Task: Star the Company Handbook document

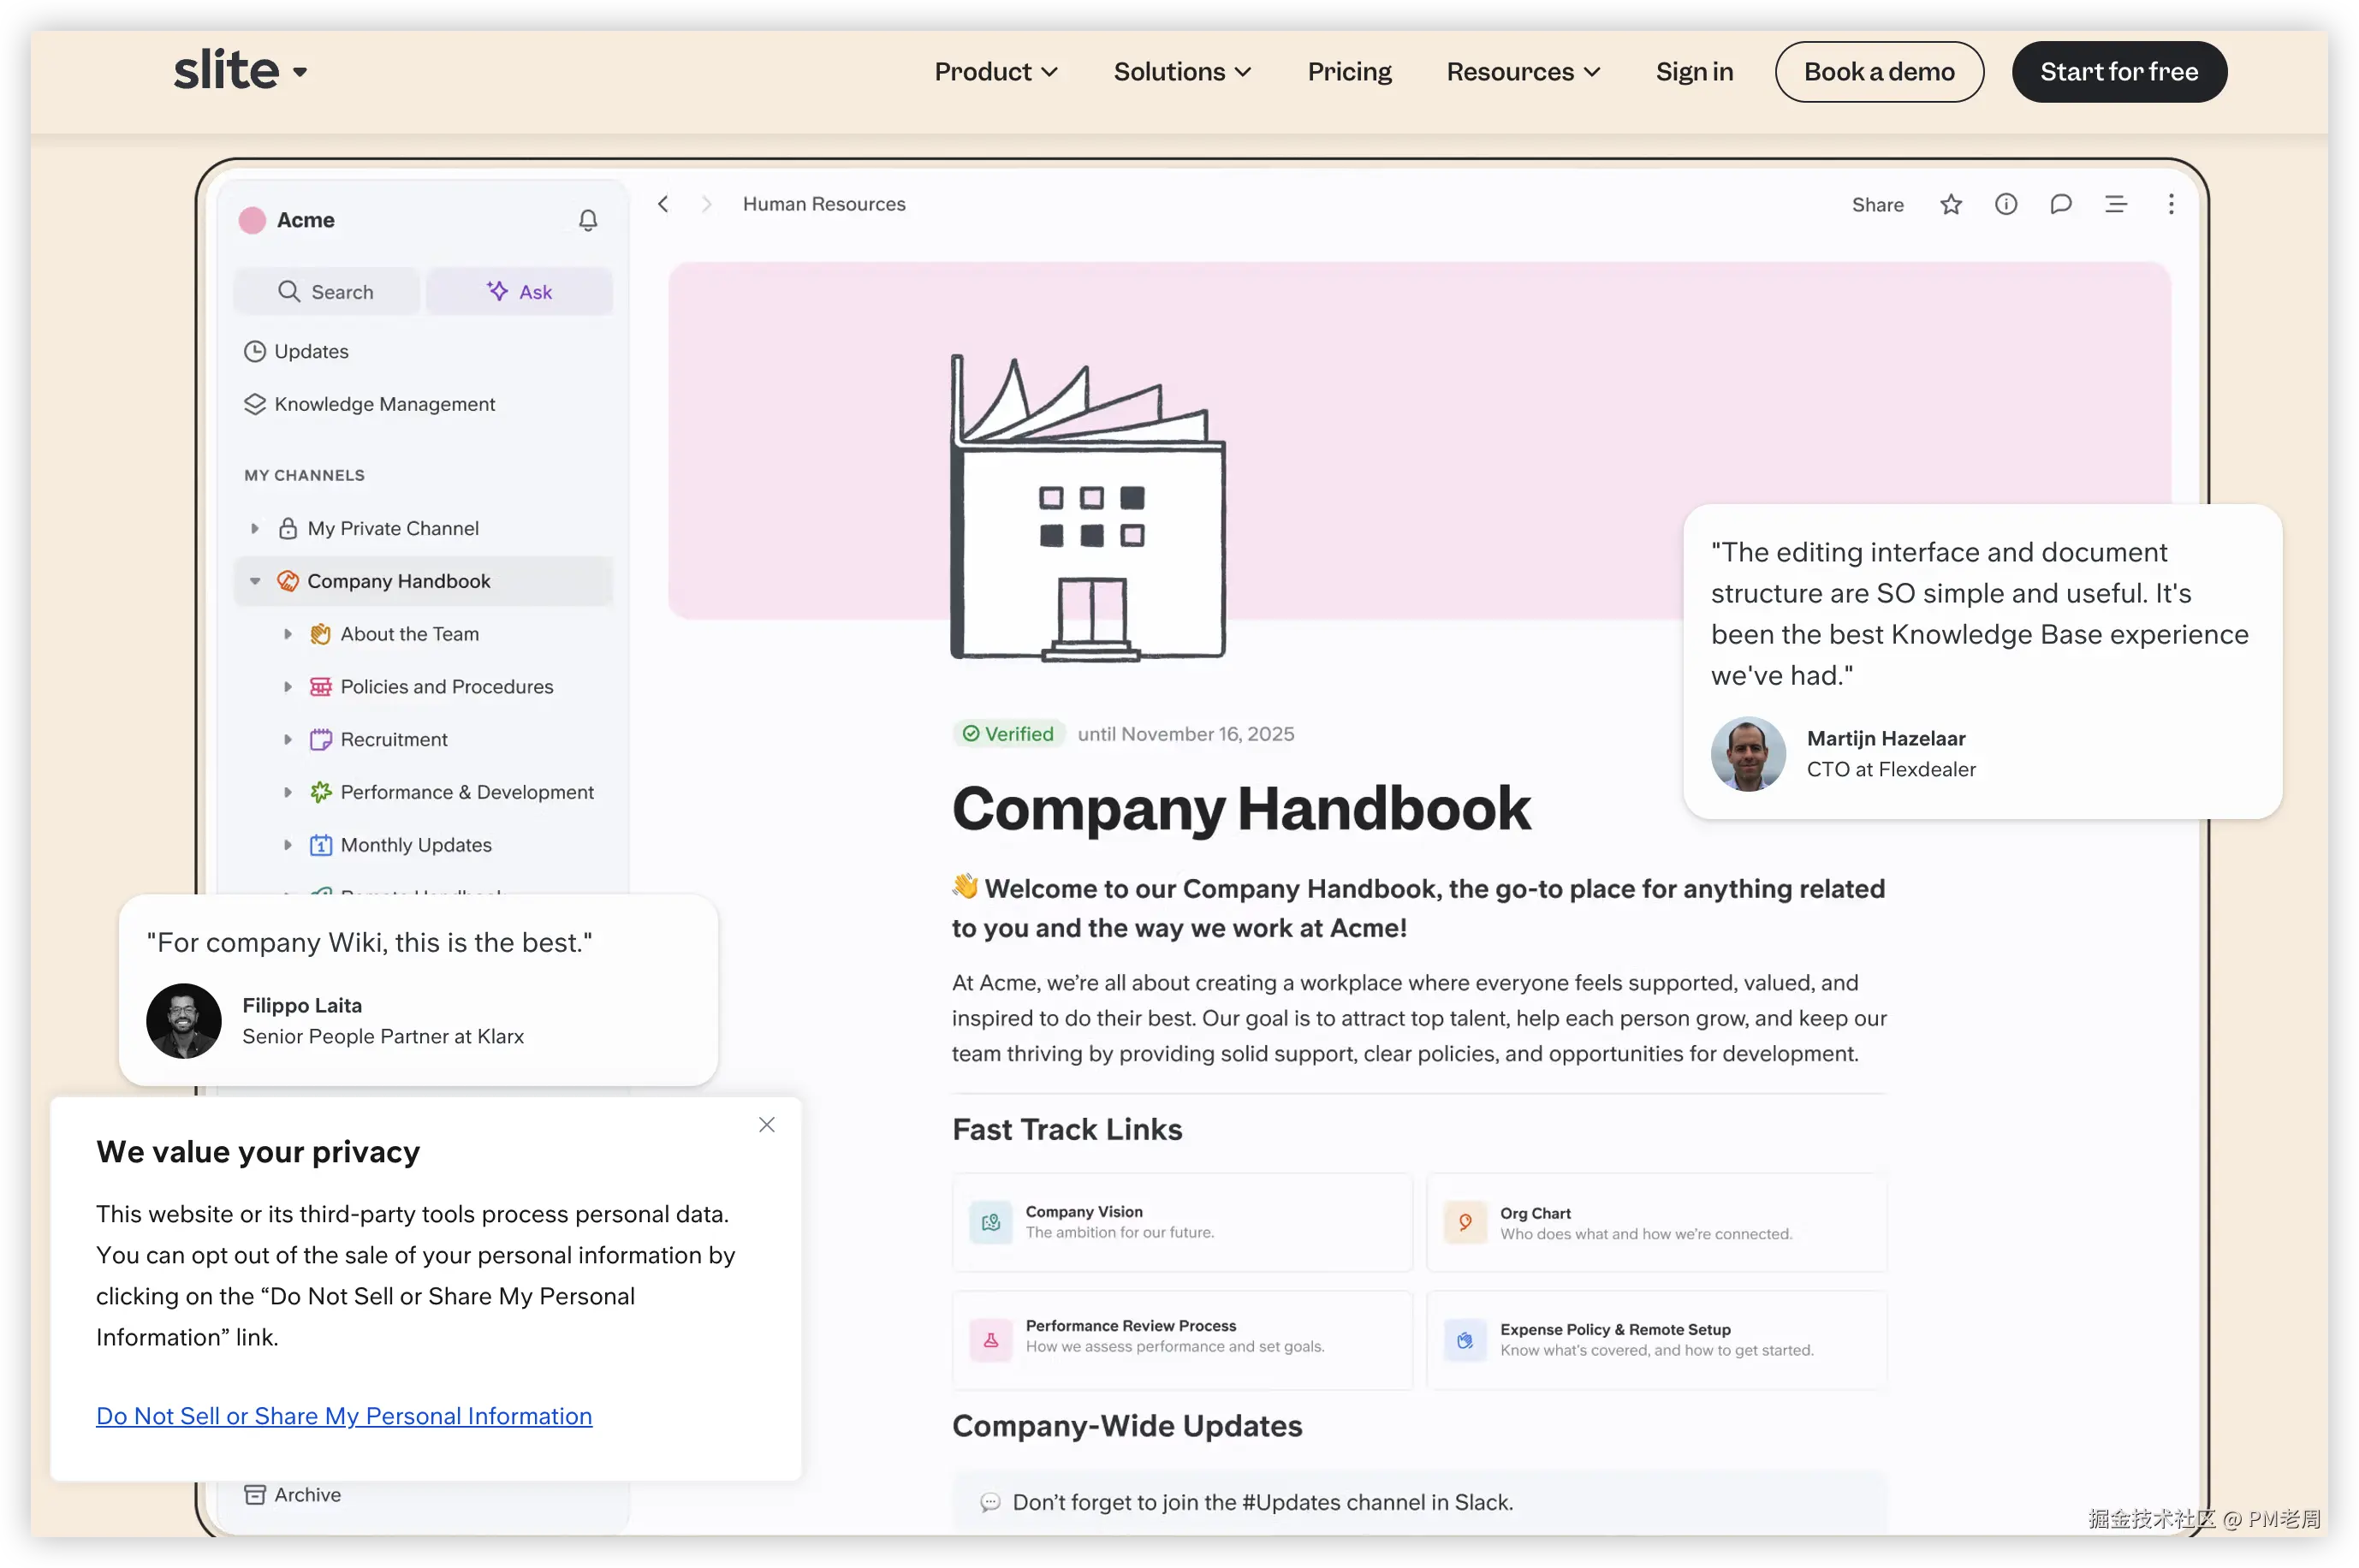Action: (x=1950, y=205)
